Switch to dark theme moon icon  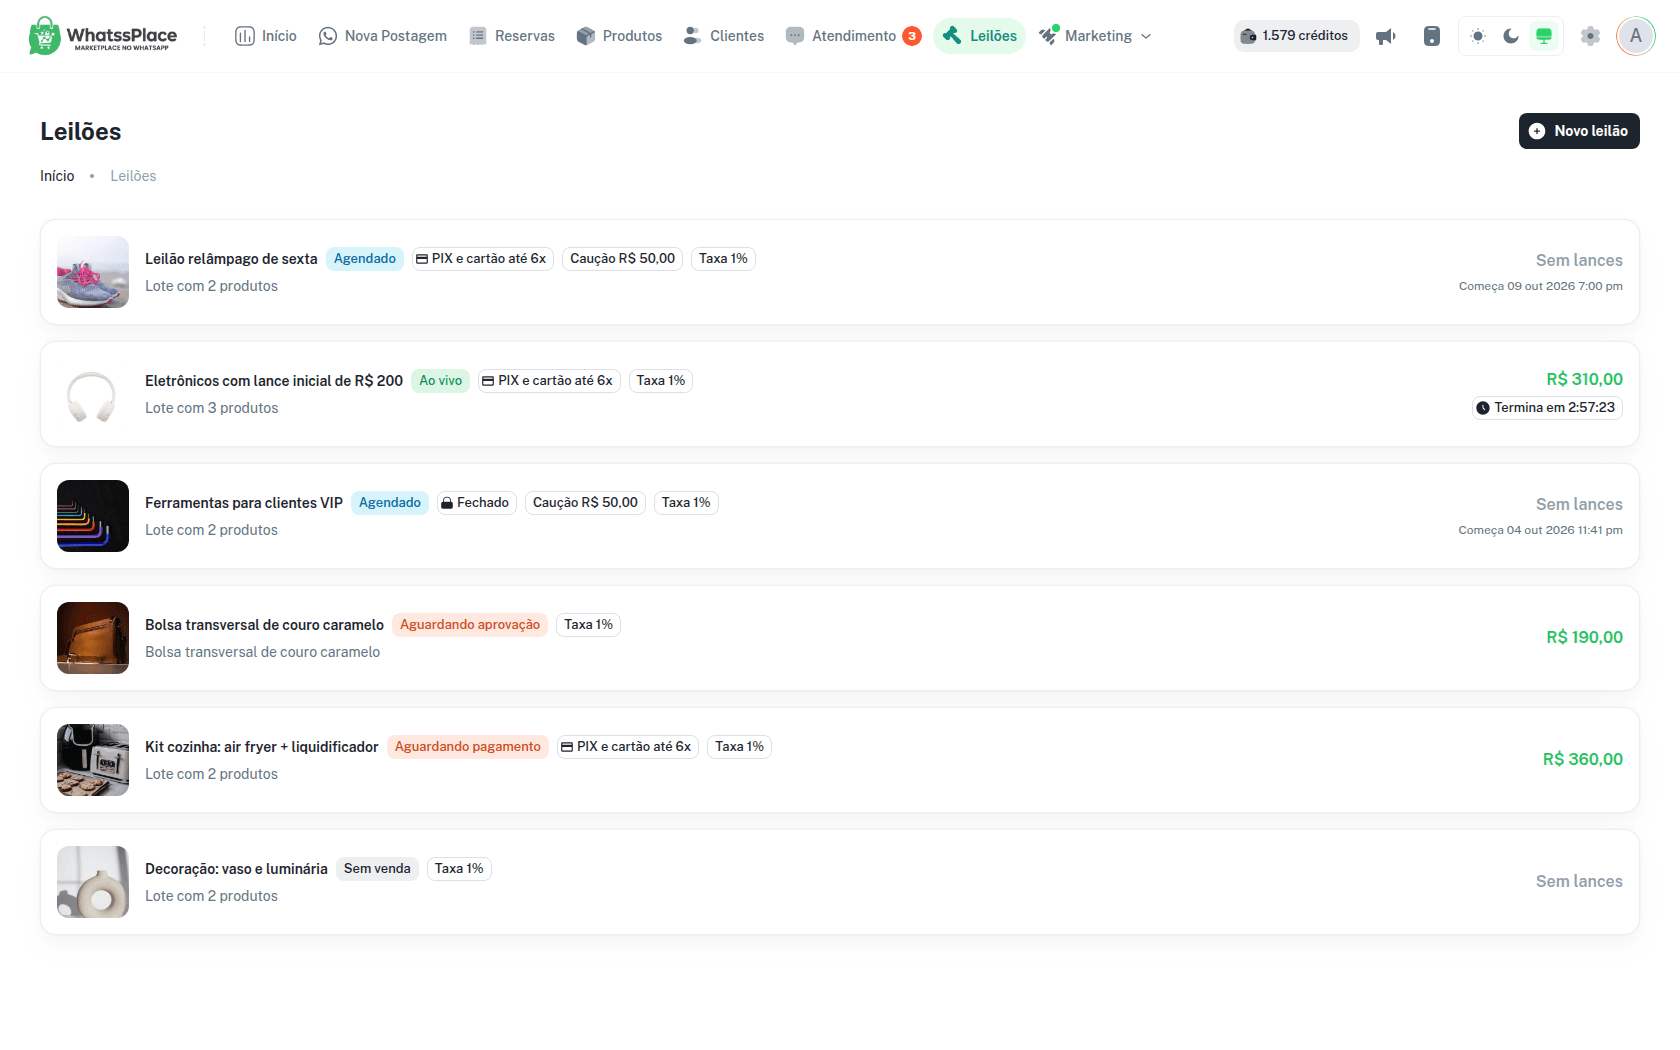pos(1511,36)
